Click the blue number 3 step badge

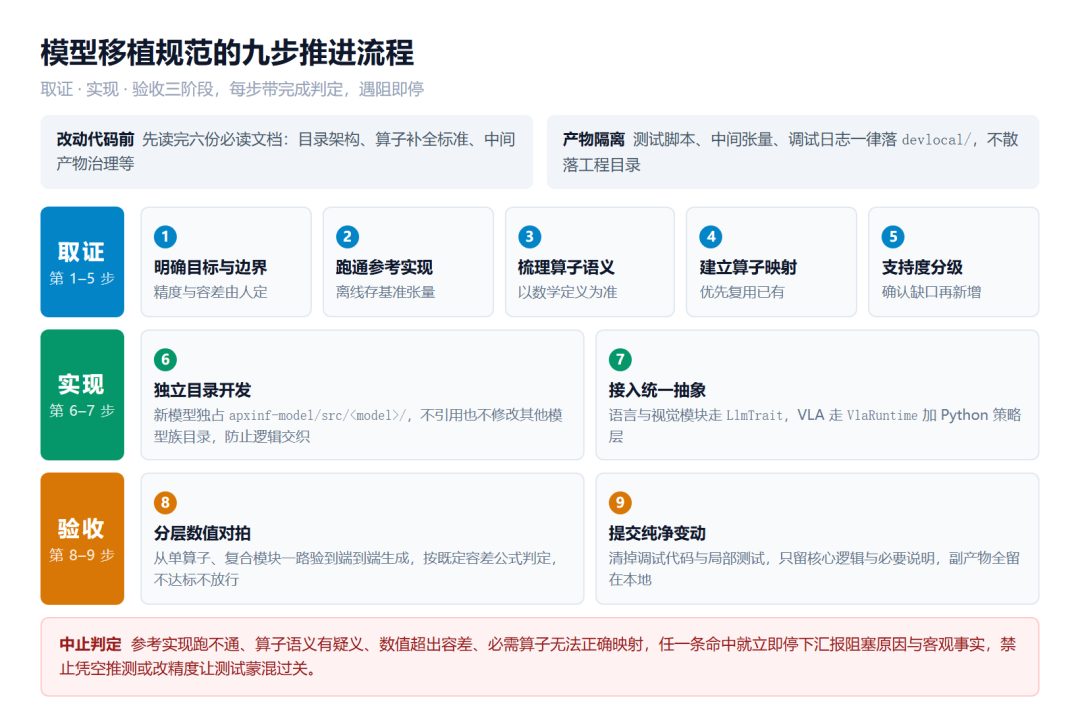(529, 237)
